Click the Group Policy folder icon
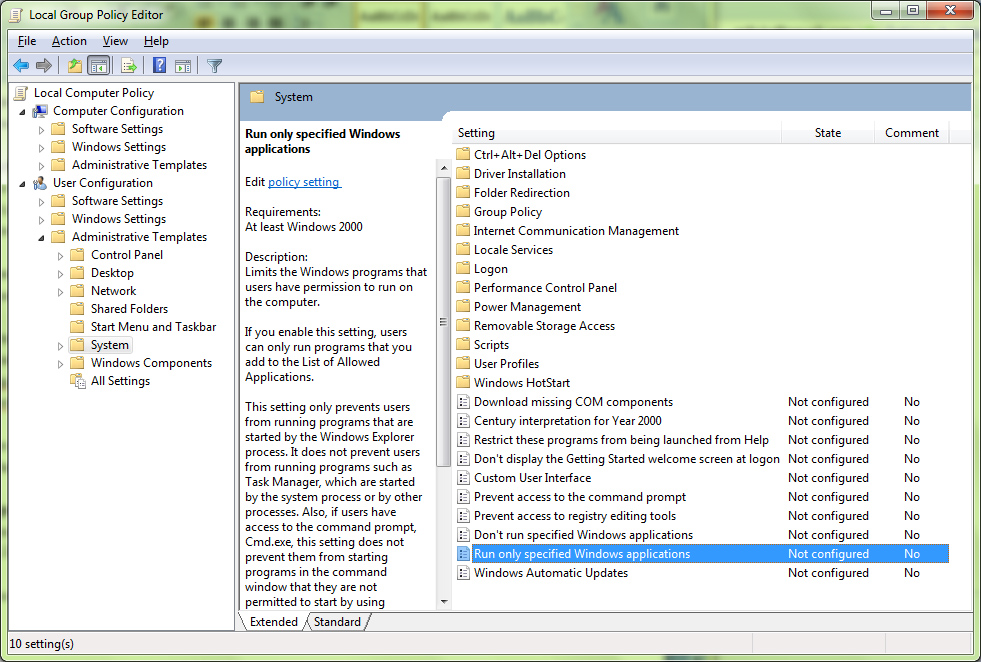 click(x=463, y=211)
